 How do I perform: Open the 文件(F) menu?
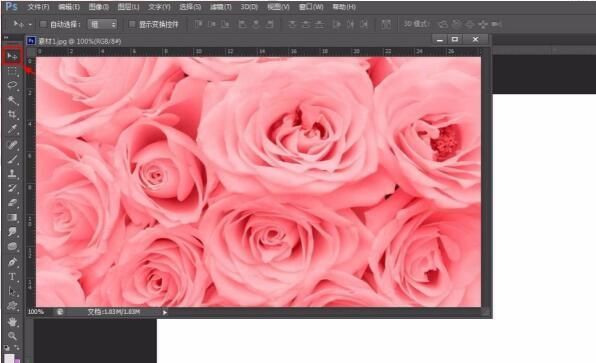click(x=38, y=7)
